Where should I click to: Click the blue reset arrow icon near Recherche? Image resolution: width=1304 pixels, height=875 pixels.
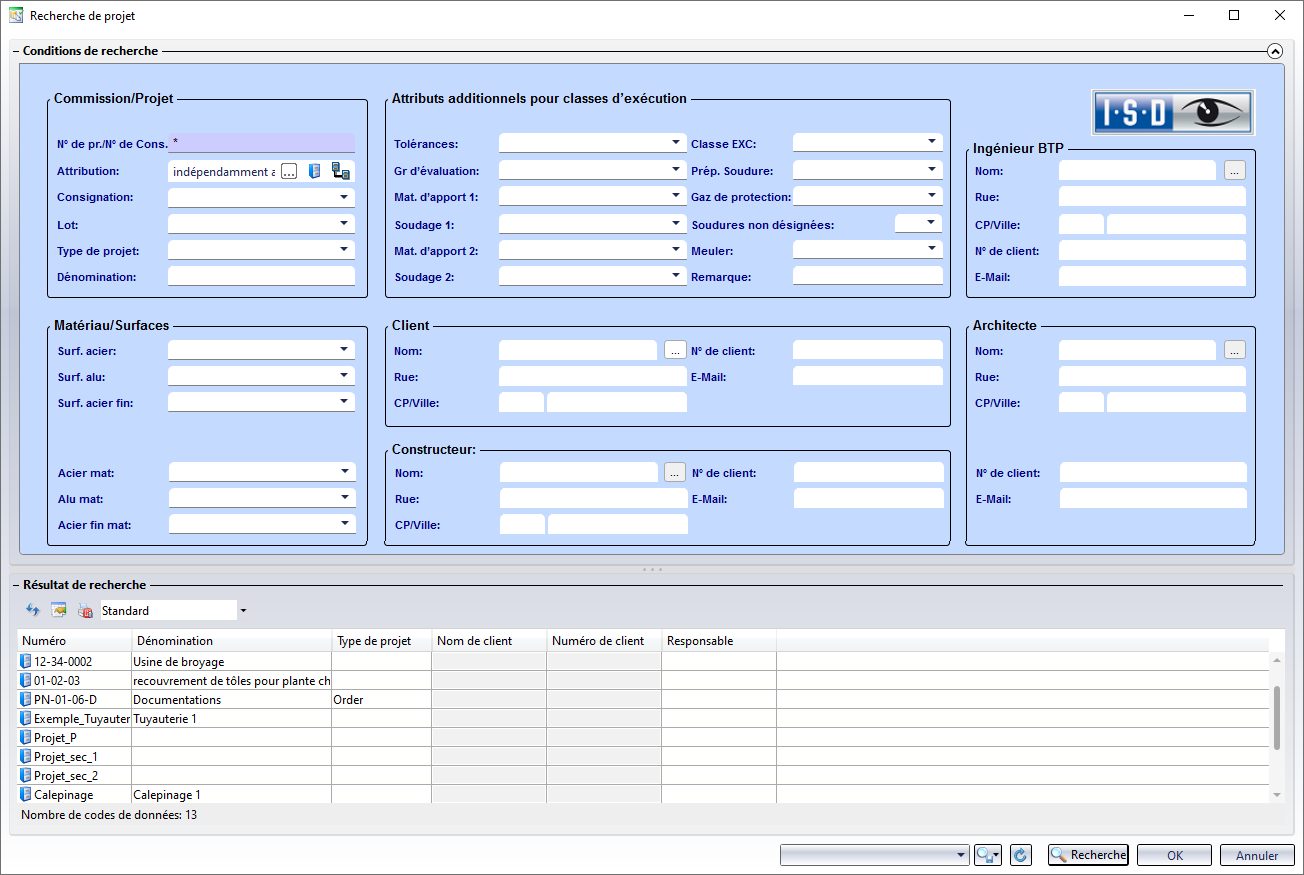[x=1020, y=855]
